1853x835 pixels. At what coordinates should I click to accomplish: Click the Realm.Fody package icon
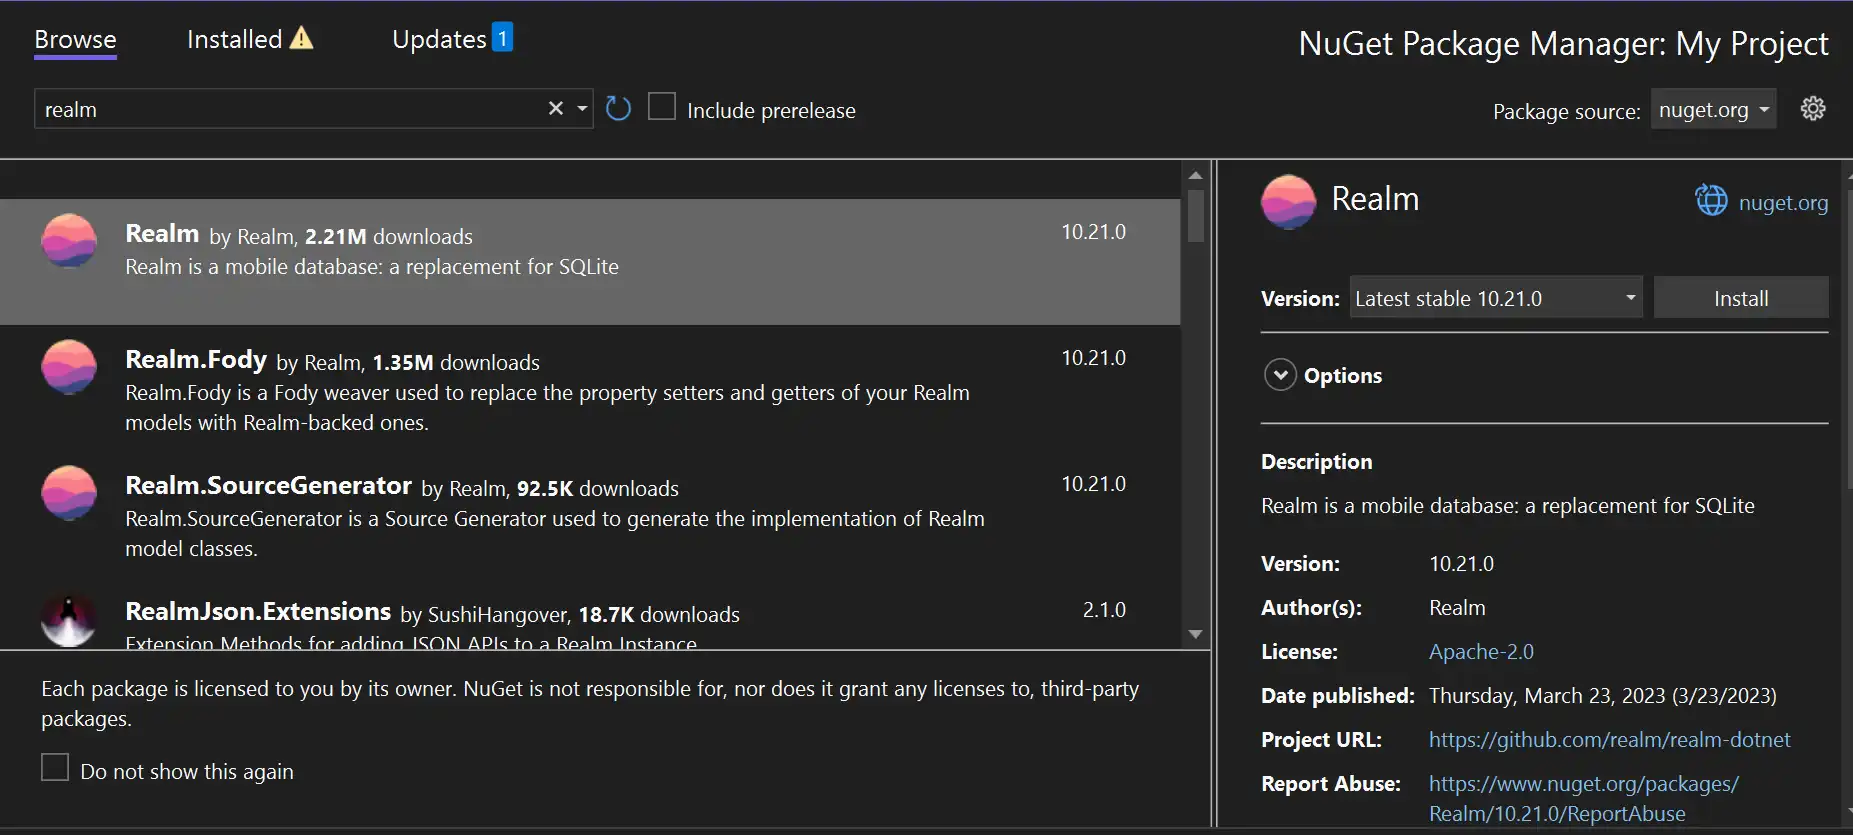click(x=69, y=367)
